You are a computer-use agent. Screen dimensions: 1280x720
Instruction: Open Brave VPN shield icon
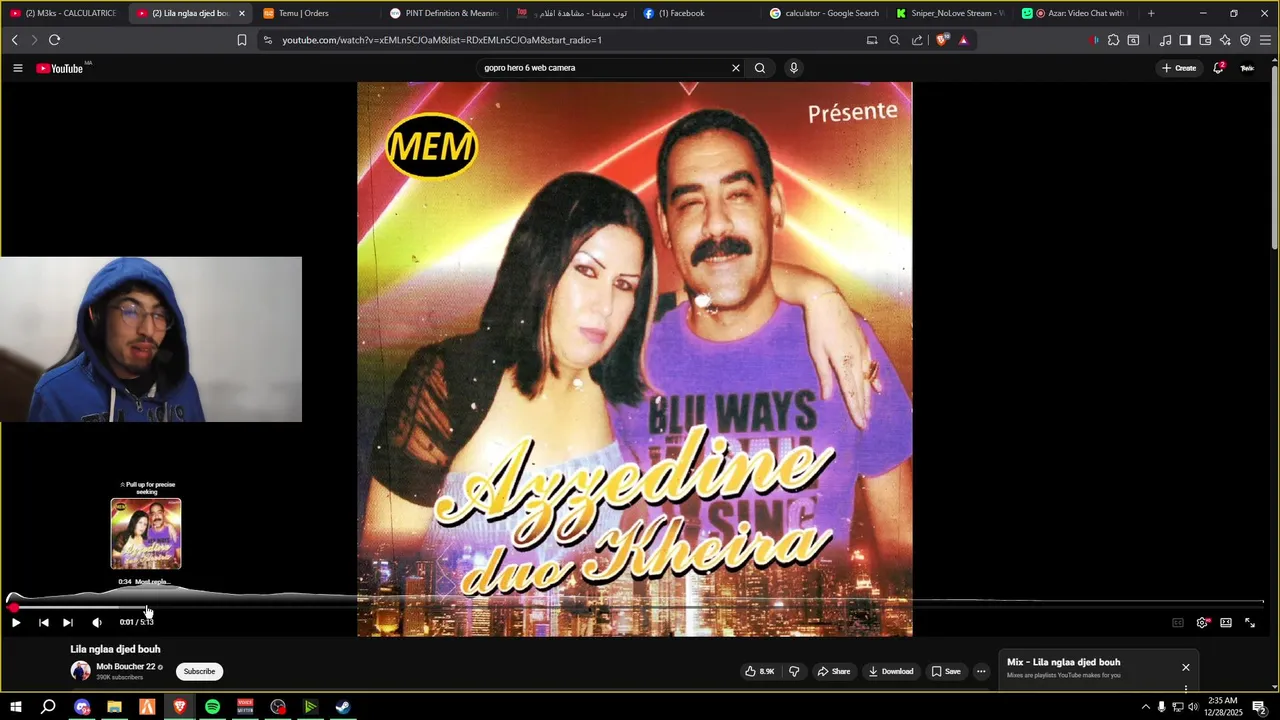(1245, 40)
